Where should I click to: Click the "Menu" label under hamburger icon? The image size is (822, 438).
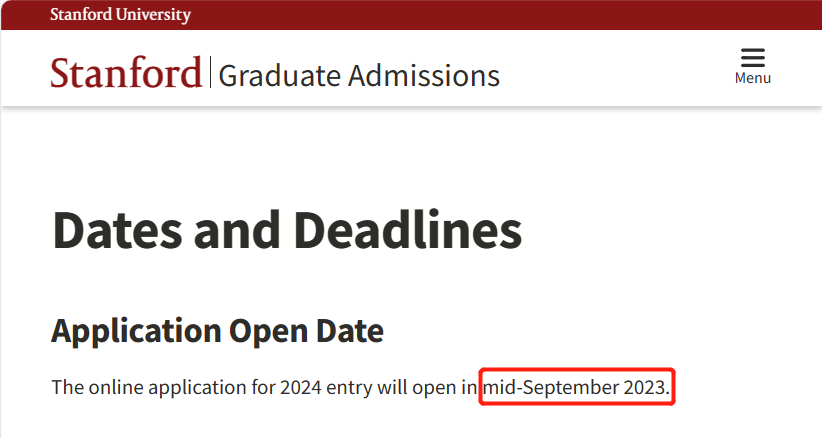click(x=752, y=78)
